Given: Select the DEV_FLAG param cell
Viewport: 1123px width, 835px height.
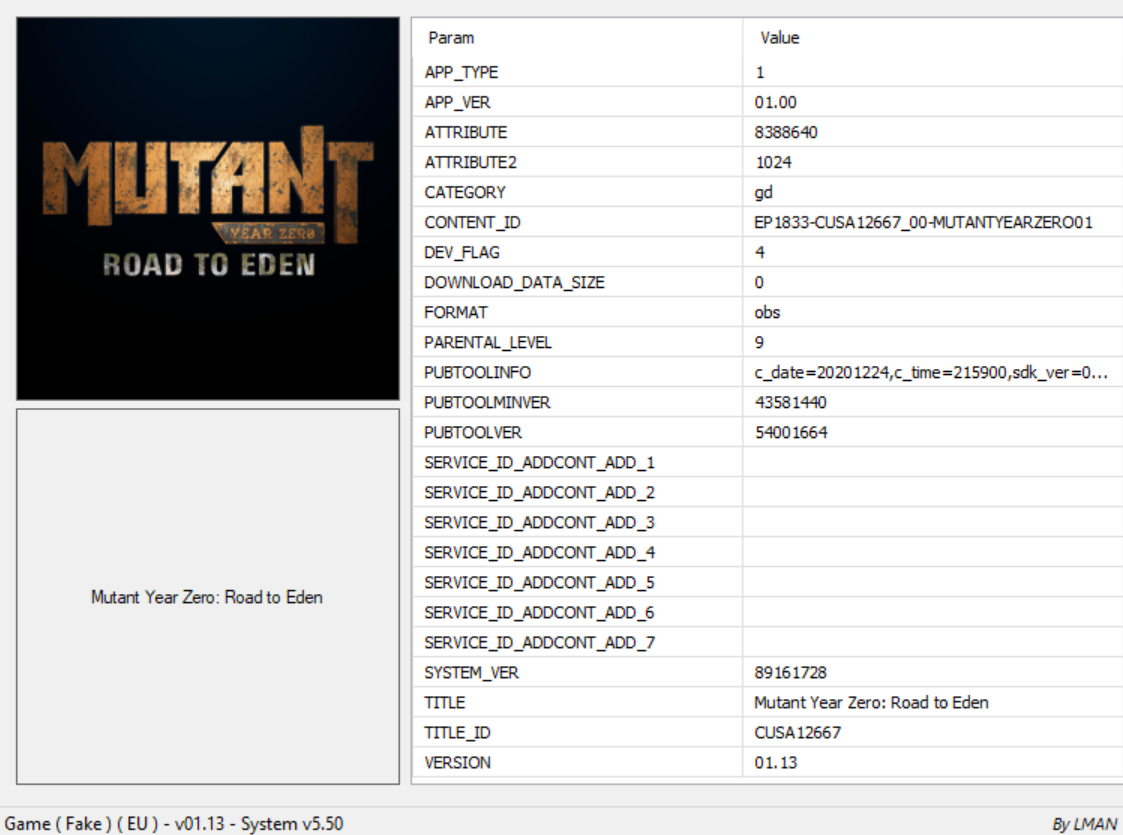Looking at the screenshot, I should pos(577,253).
